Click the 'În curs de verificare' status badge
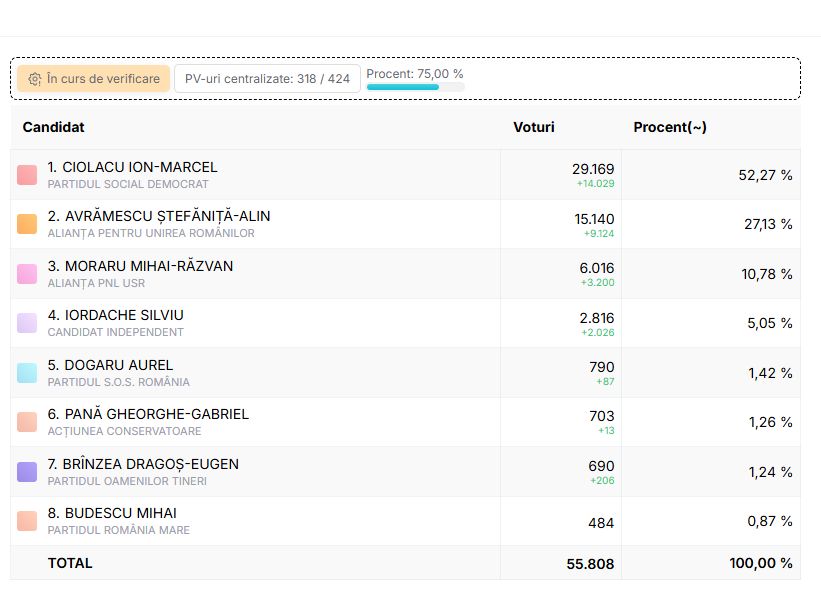821x605 pixels. point(93,79)
